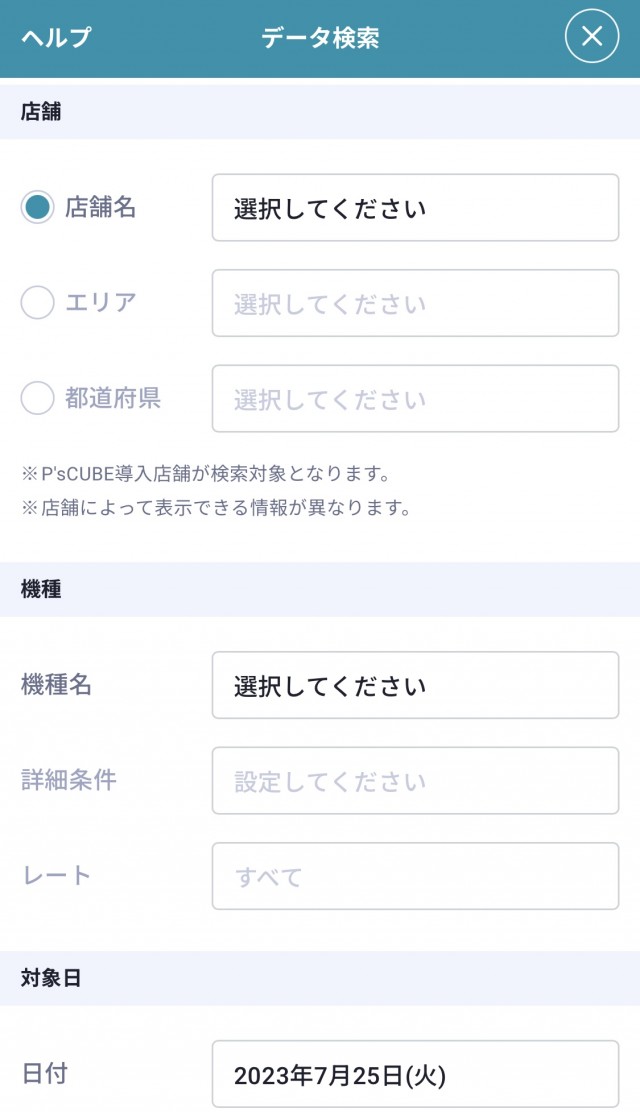
Task: Click the 機種名 field label
Action: click(x=57, y=684)
